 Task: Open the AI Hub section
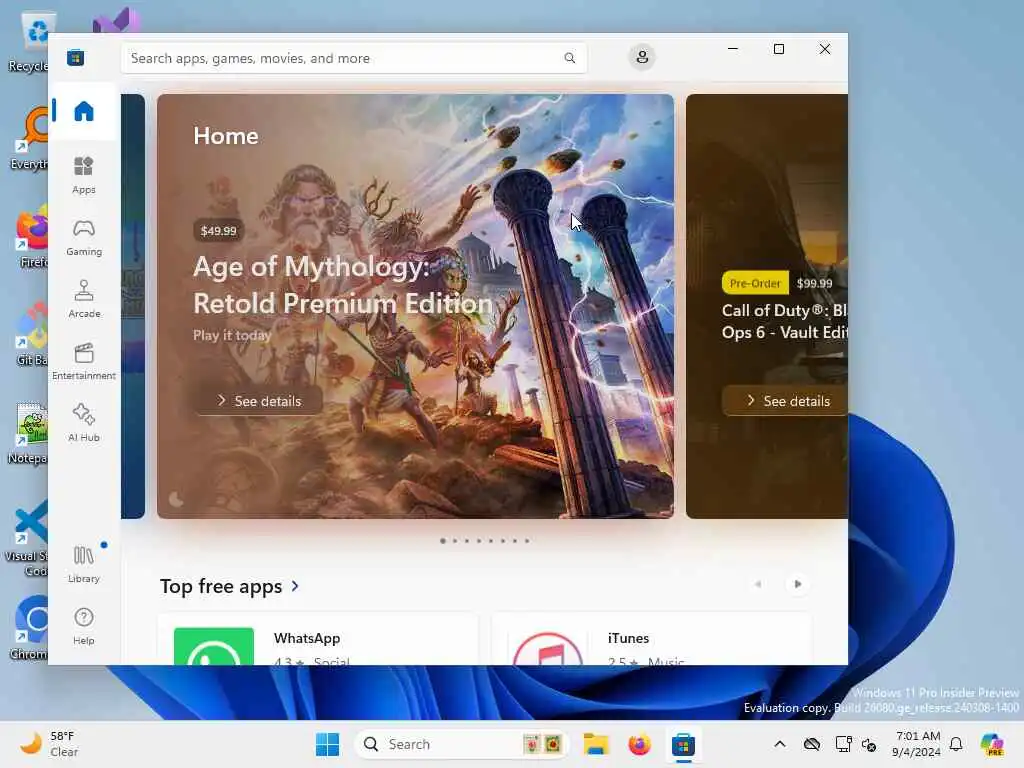point(84,423)
